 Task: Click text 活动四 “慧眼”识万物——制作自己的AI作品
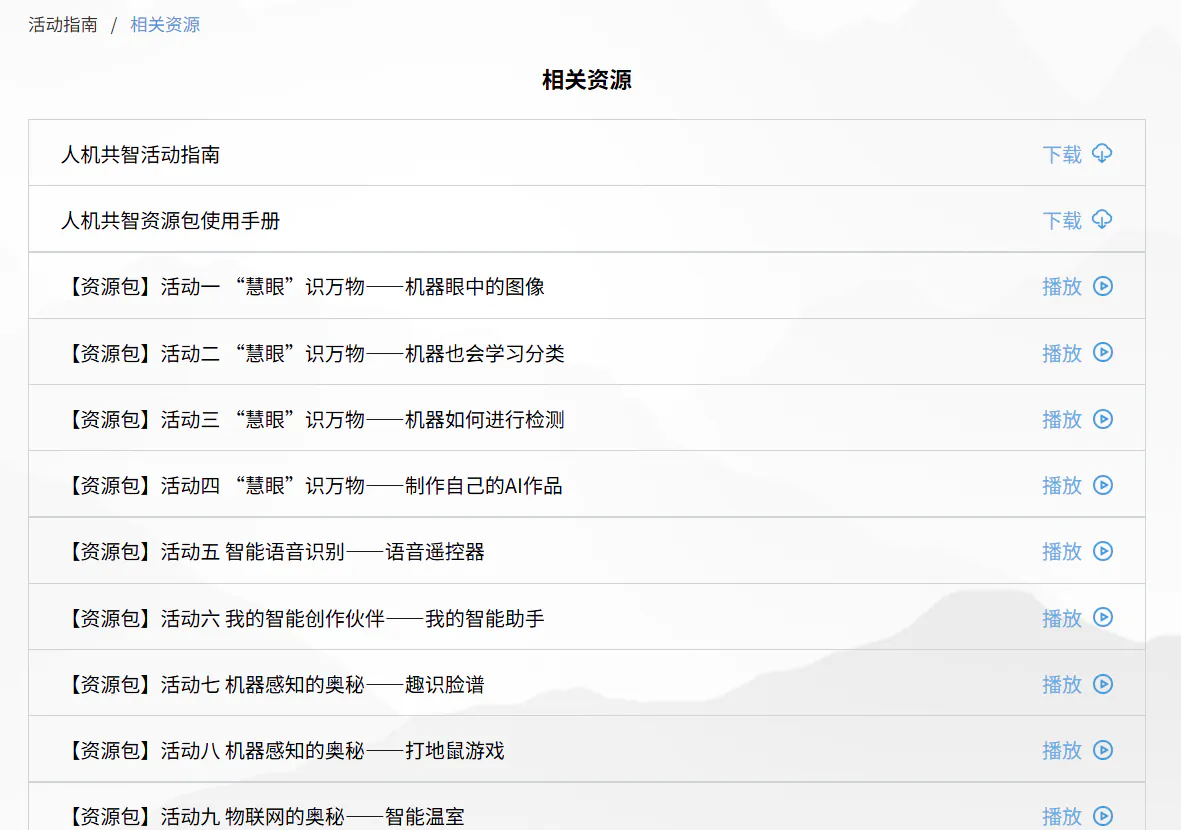tap(362, 486)
